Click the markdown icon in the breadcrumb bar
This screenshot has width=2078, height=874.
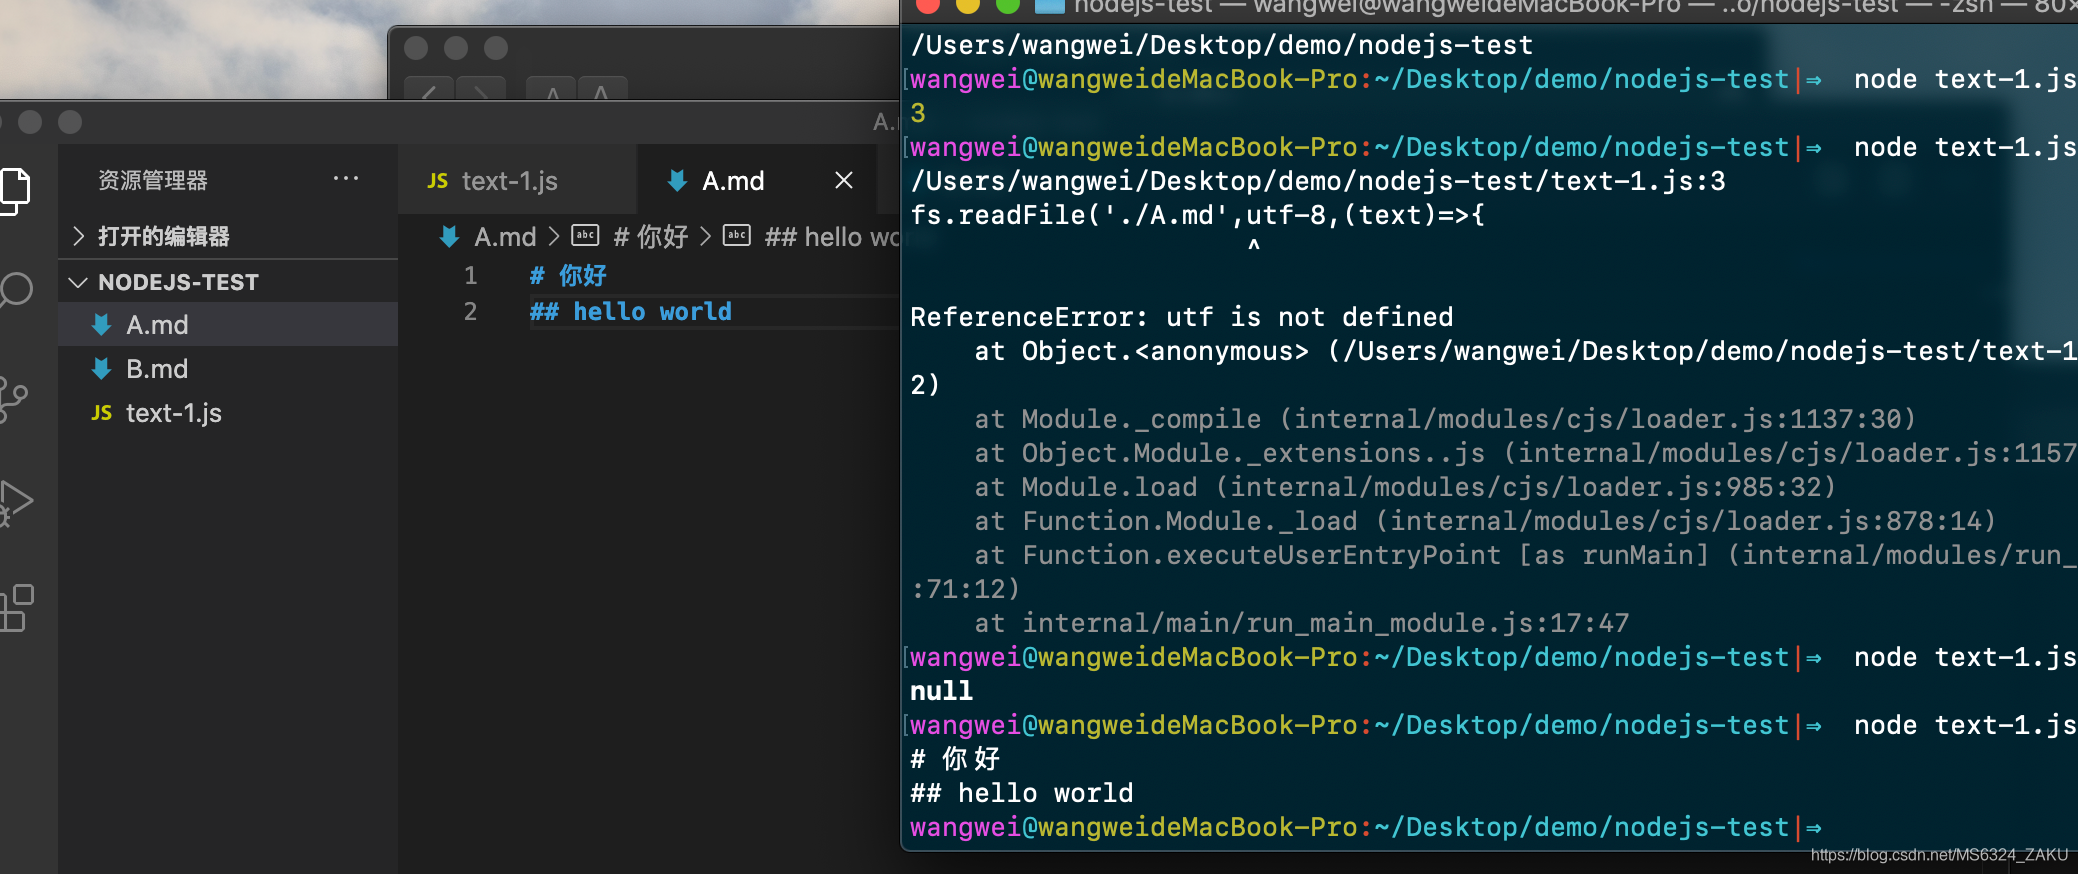coord(449,237)
